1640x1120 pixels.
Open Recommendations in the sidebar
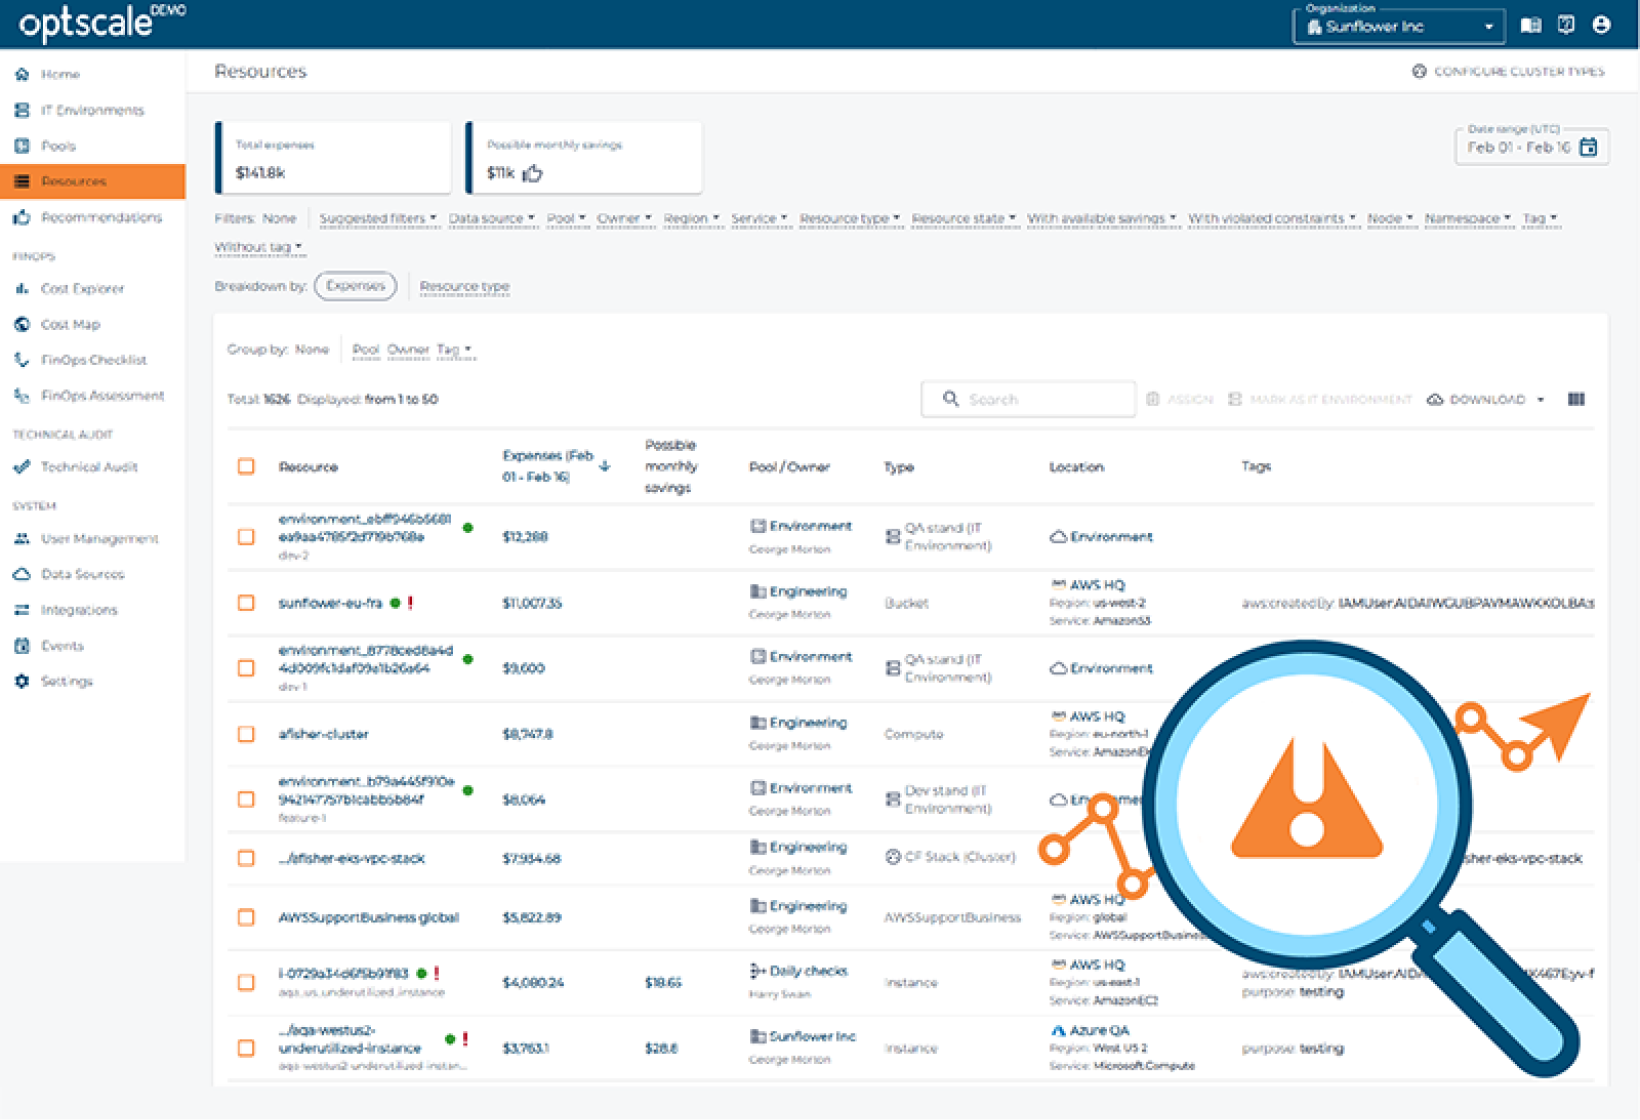point(100,217)
